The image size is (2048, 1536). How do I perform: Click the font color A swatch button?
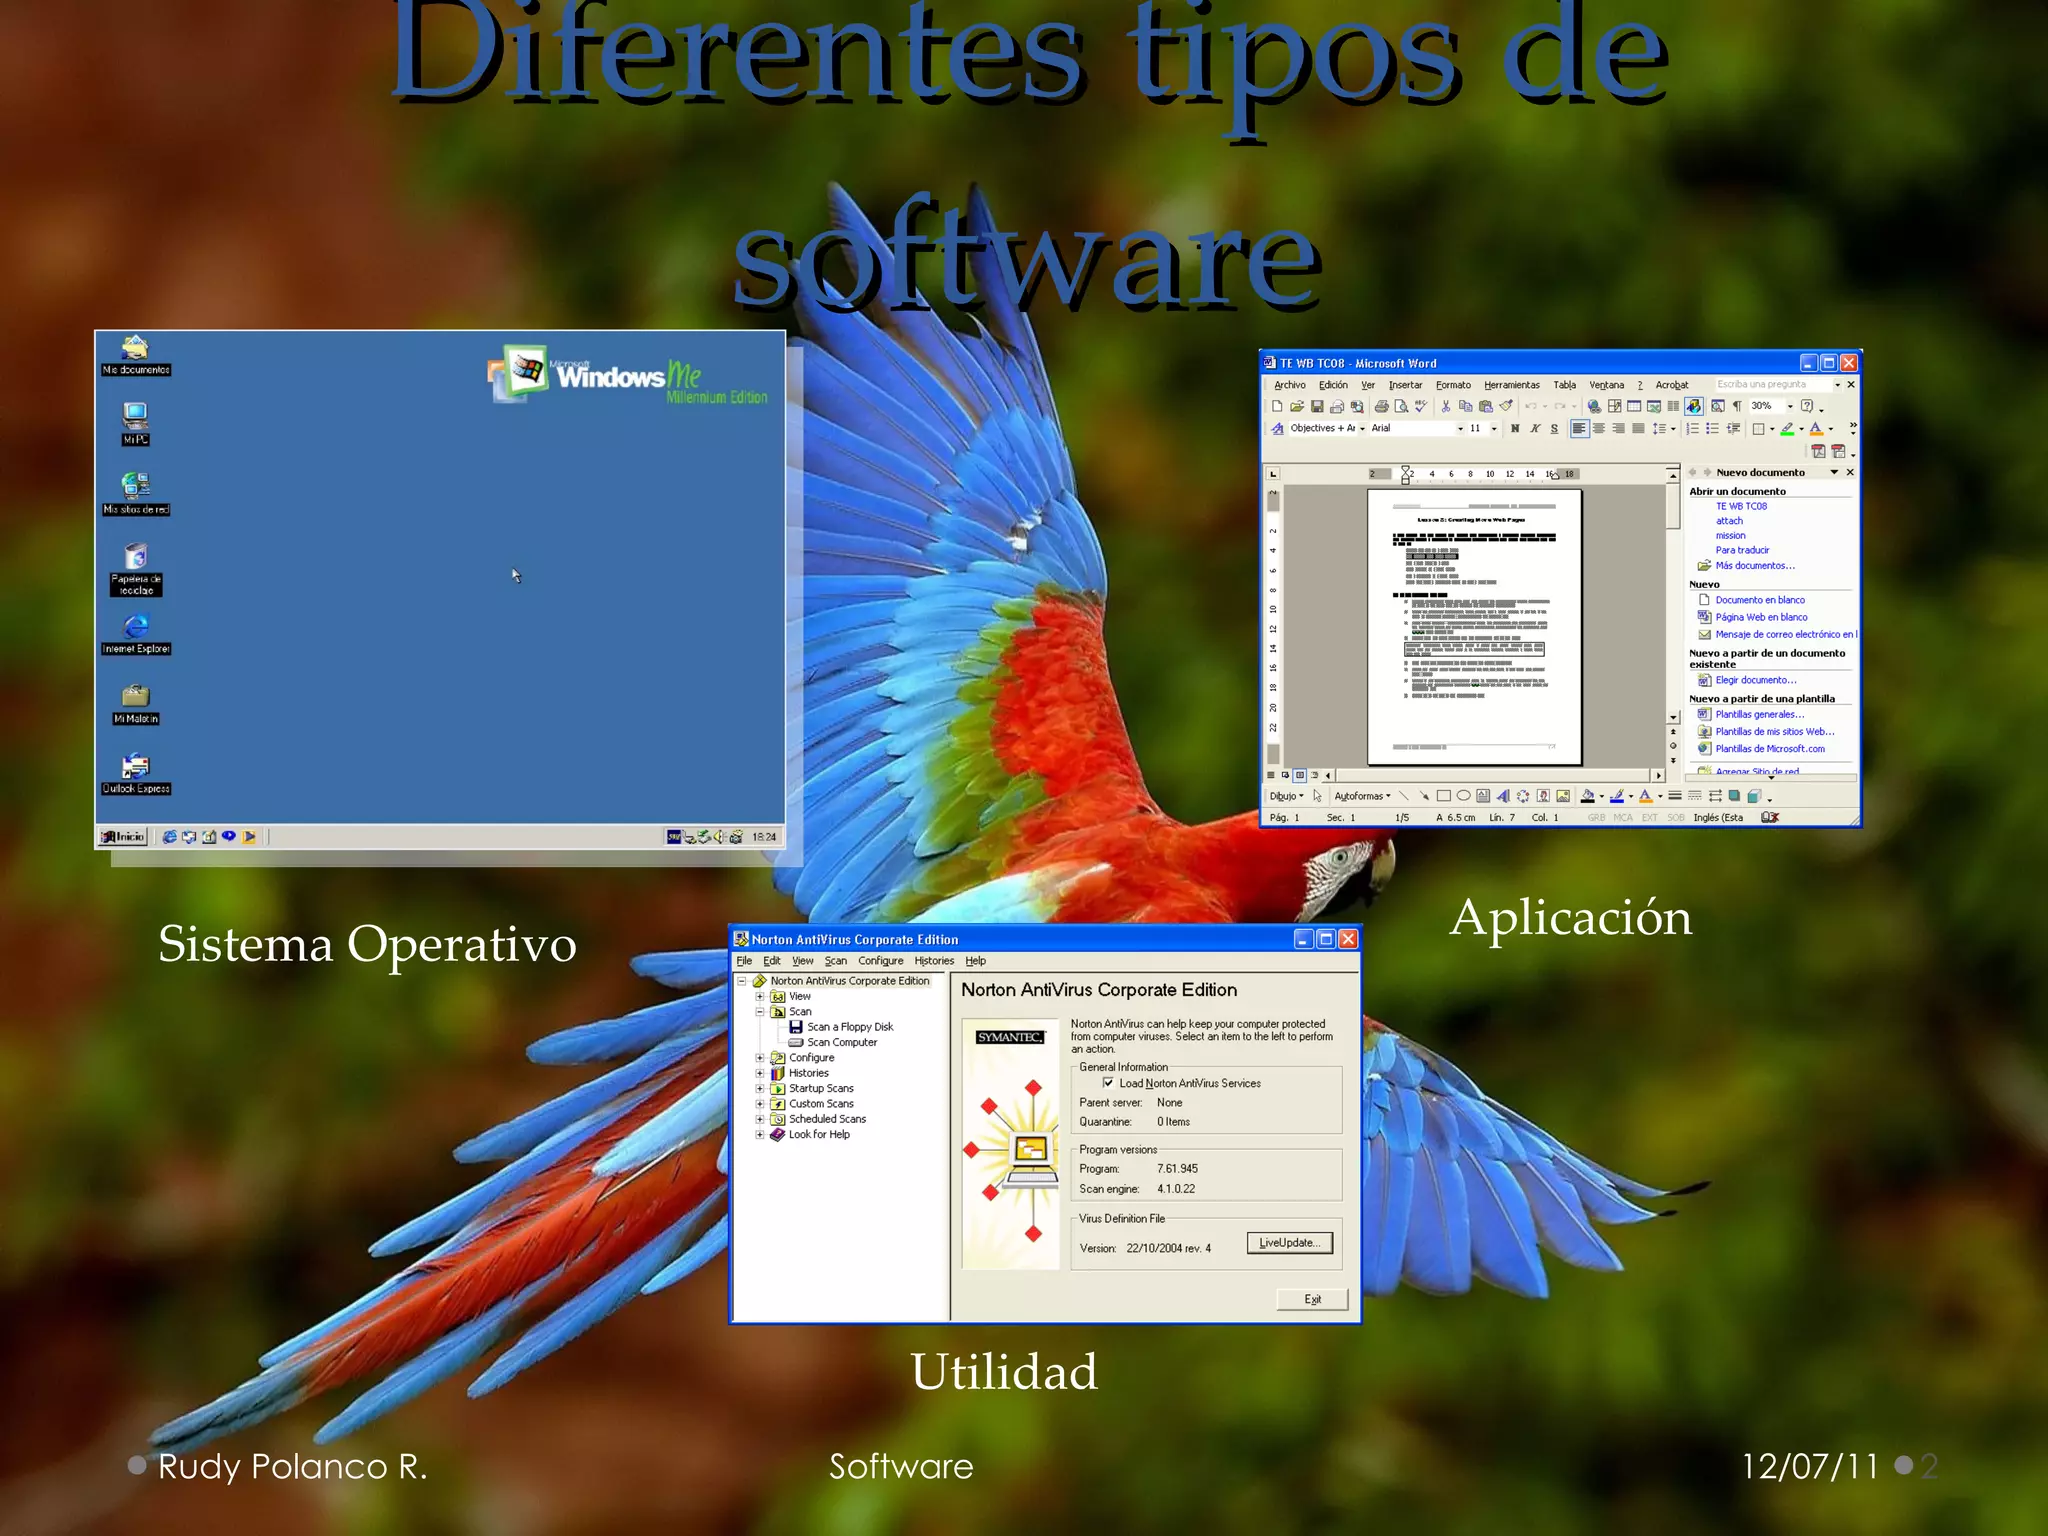pos(1816,428)
